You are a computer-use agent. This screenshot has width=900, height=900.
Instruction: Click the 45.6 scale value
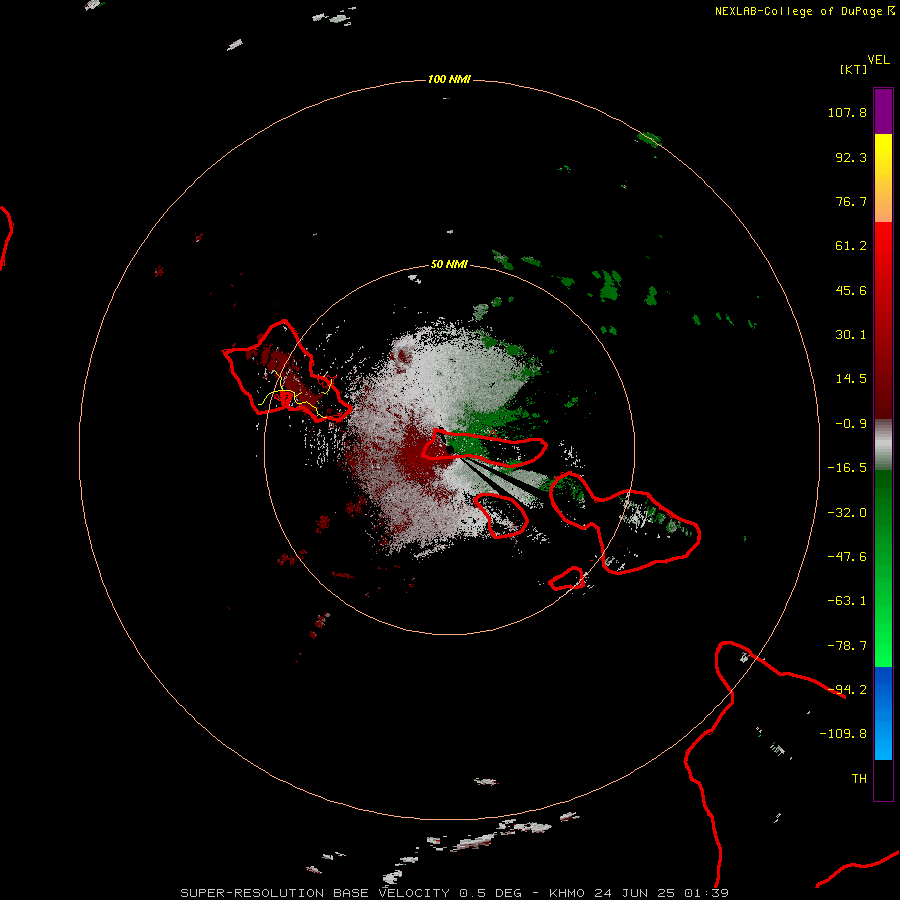(851, 290)
